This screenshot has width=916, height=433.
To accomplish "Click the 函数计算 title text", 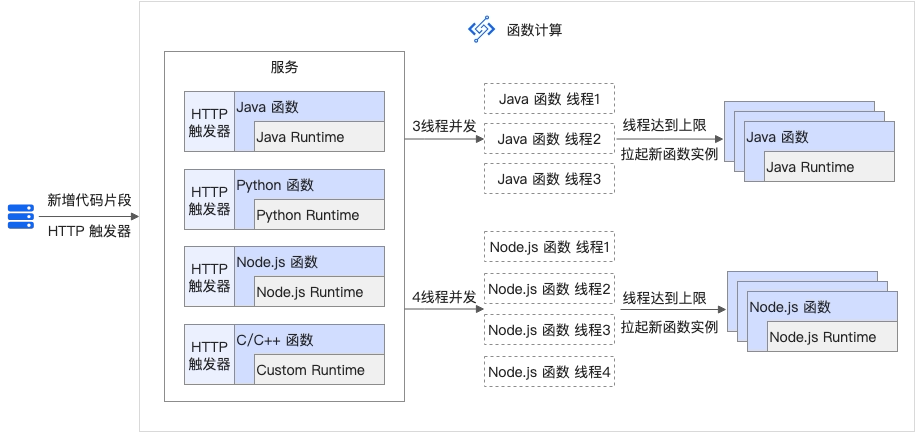I will (535, 30).
